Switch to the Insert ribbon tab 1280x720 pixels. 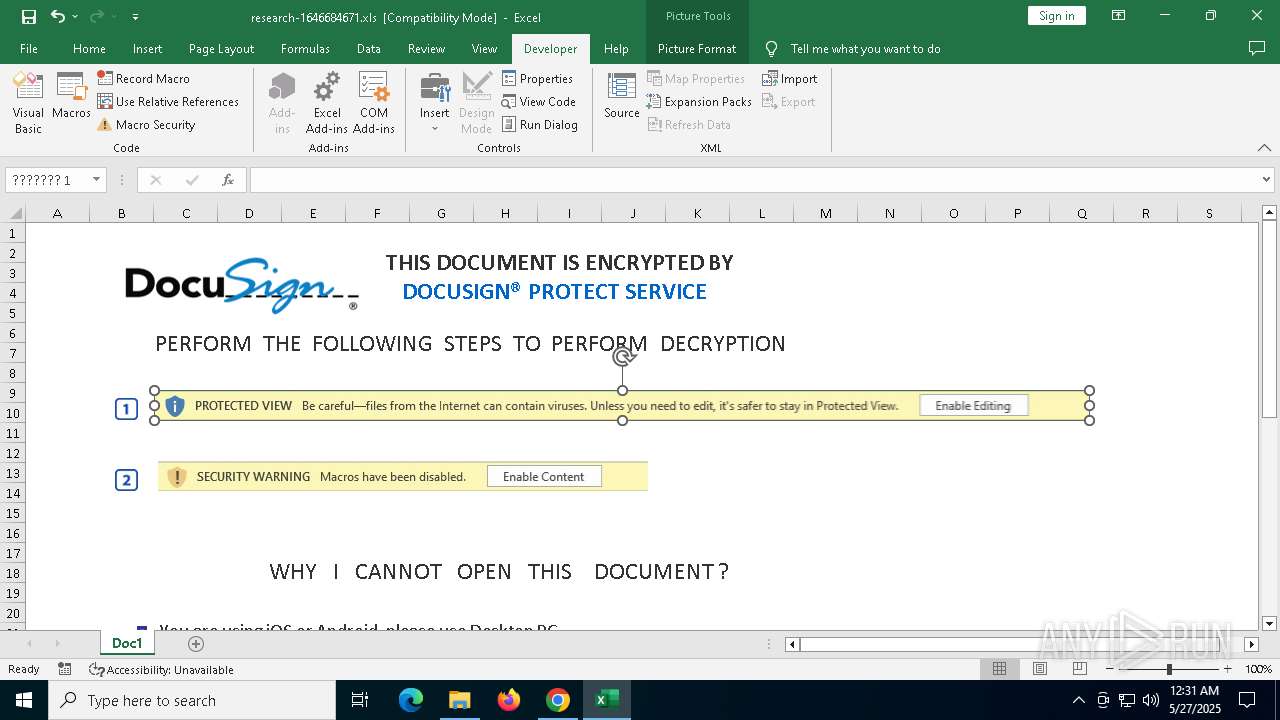point(147,48)
